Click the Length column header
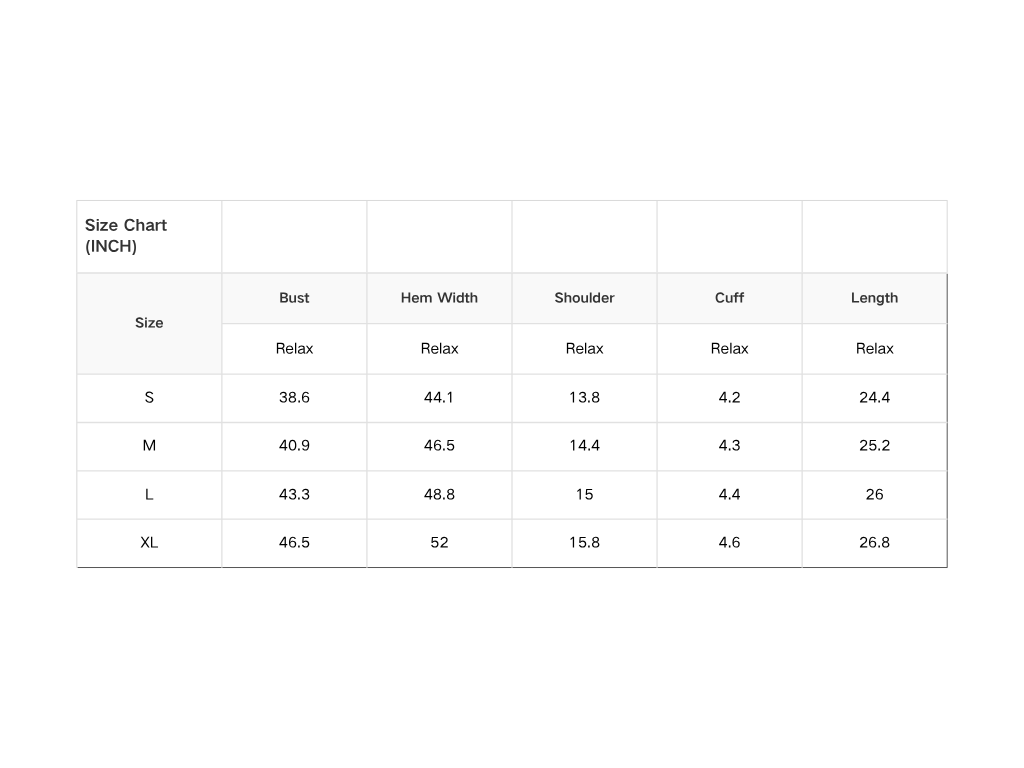1024x768 pixels. point(874,298)
